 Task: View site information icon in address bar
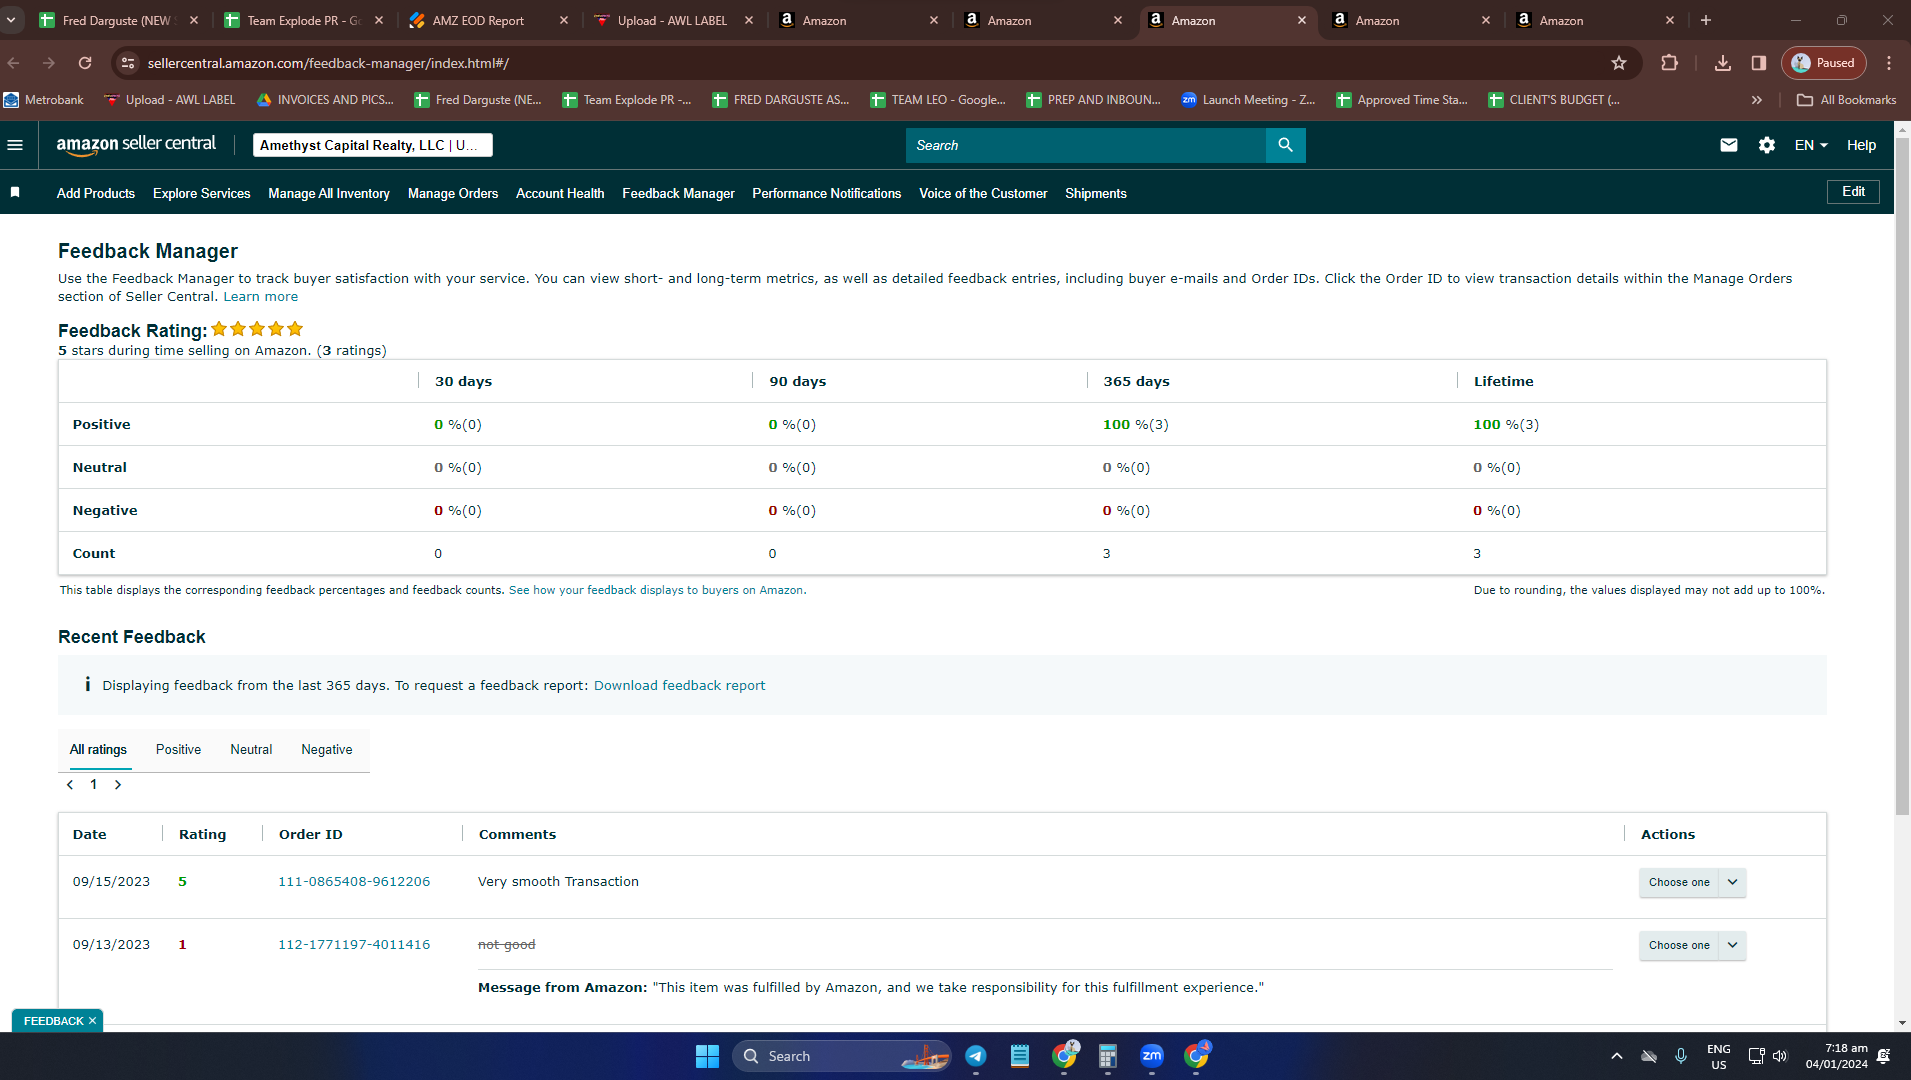pyautogui.click(x=127, y=63)
